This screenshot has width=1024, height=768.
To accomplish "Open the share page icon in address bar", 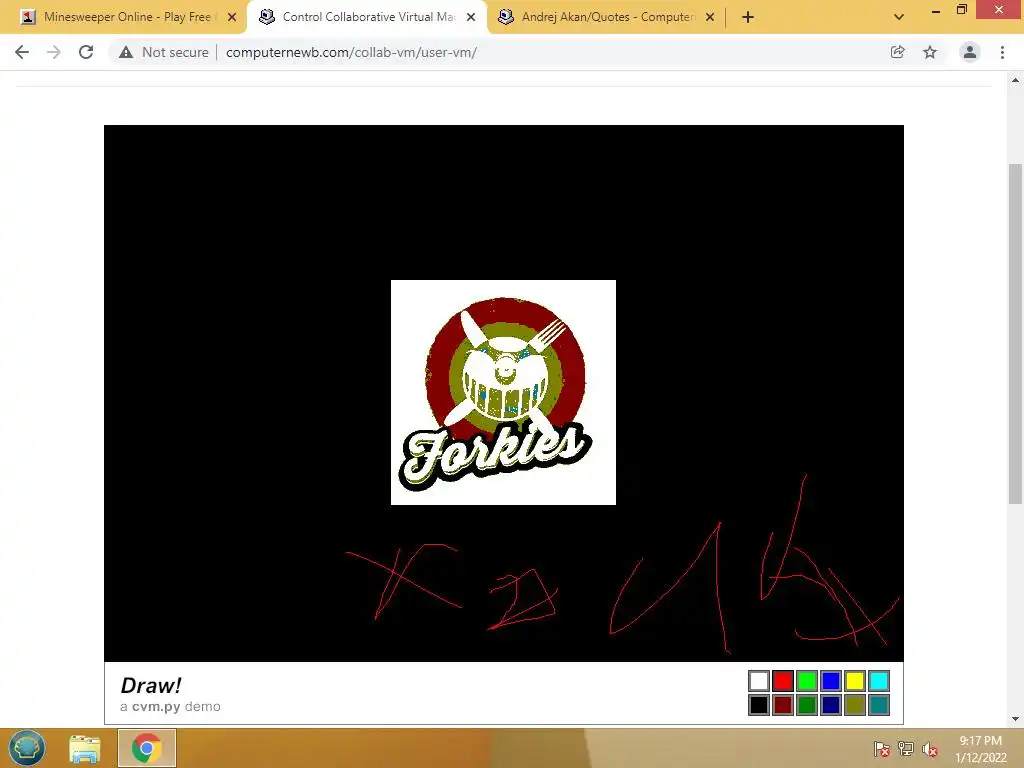I will pyautogui.click(x=897, y=52).
